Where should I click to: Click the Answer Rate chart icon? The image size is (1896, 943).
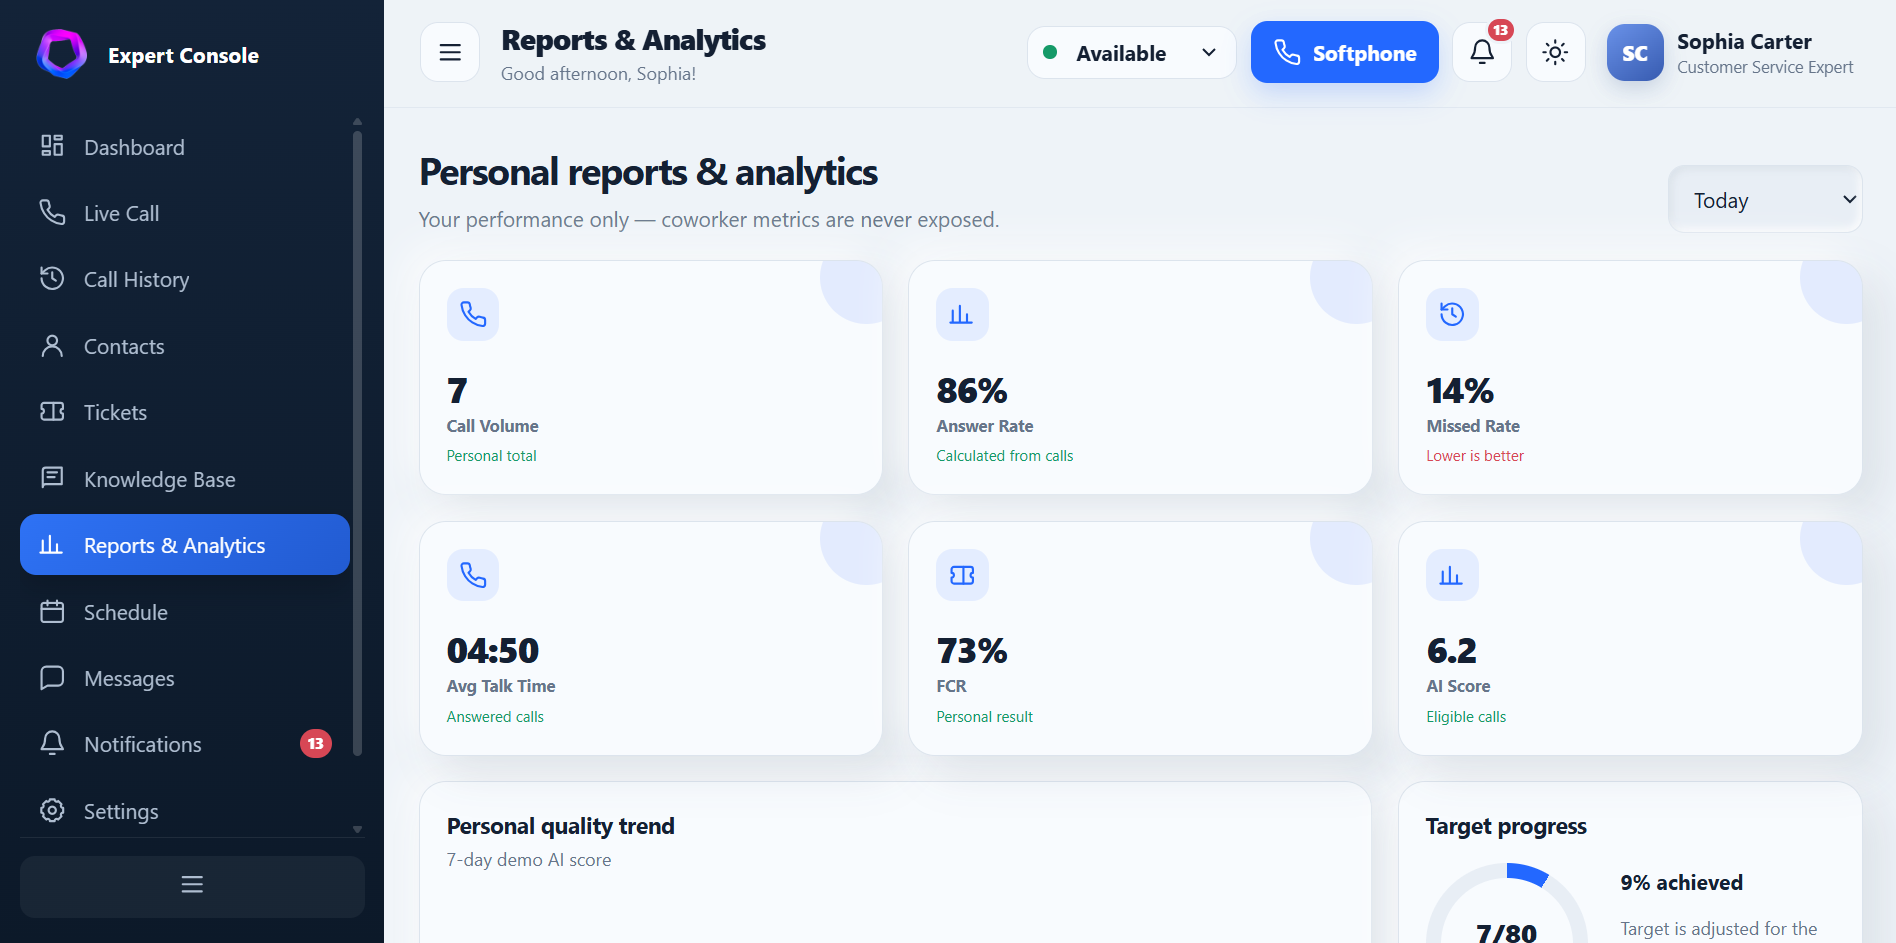point(962,315)
